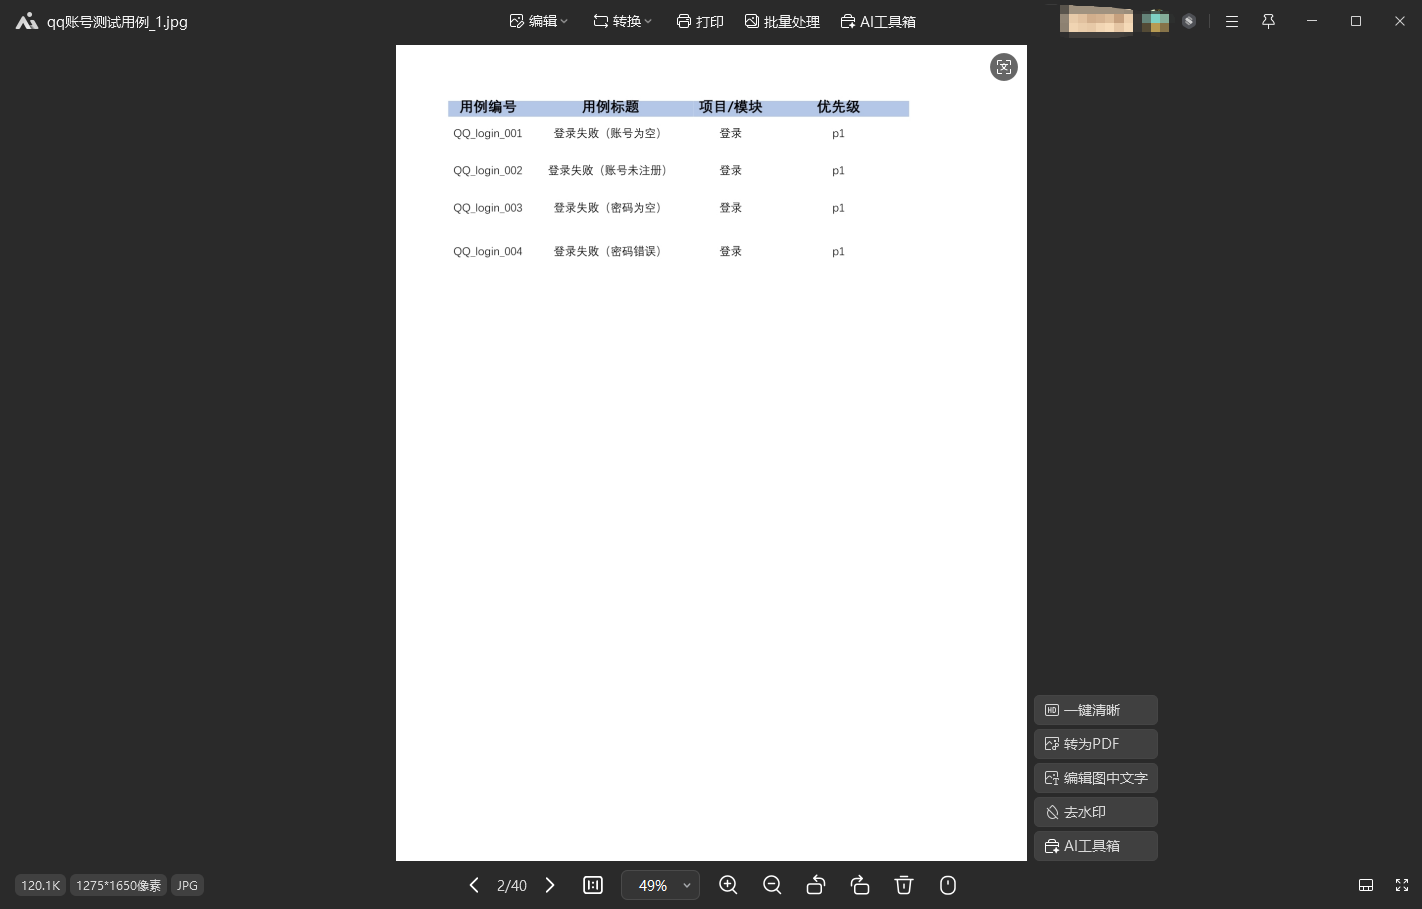
Task: Click the 一键清晰 enhance button
Action: (1095, 710)
